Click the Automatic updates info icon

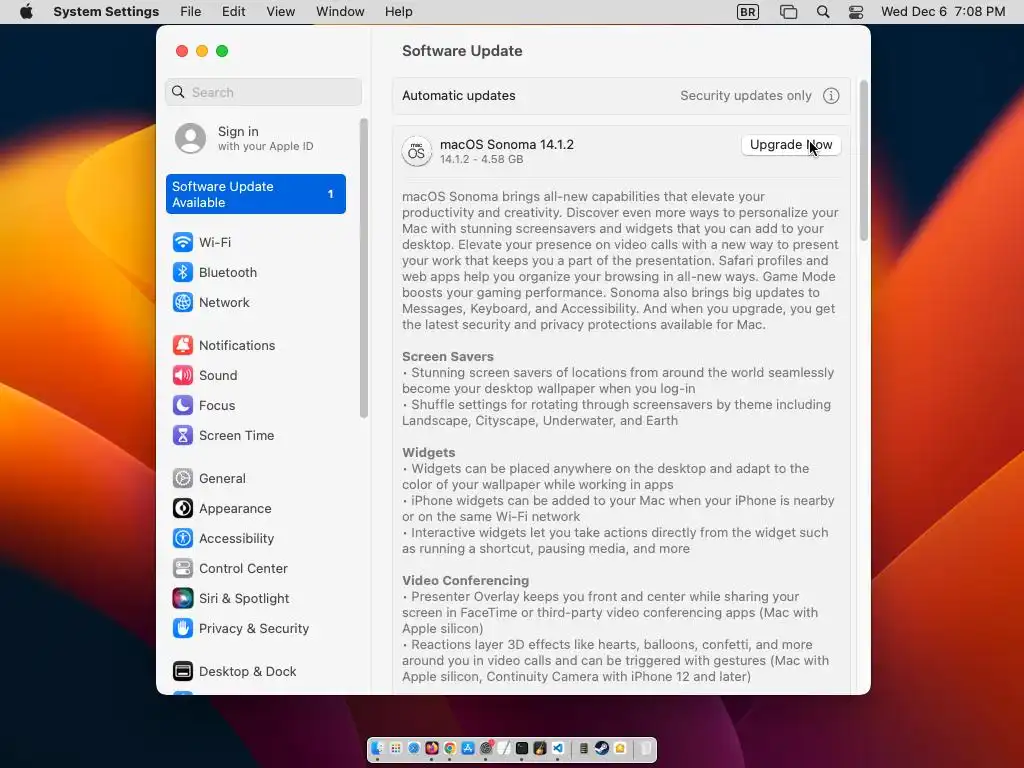831,96
